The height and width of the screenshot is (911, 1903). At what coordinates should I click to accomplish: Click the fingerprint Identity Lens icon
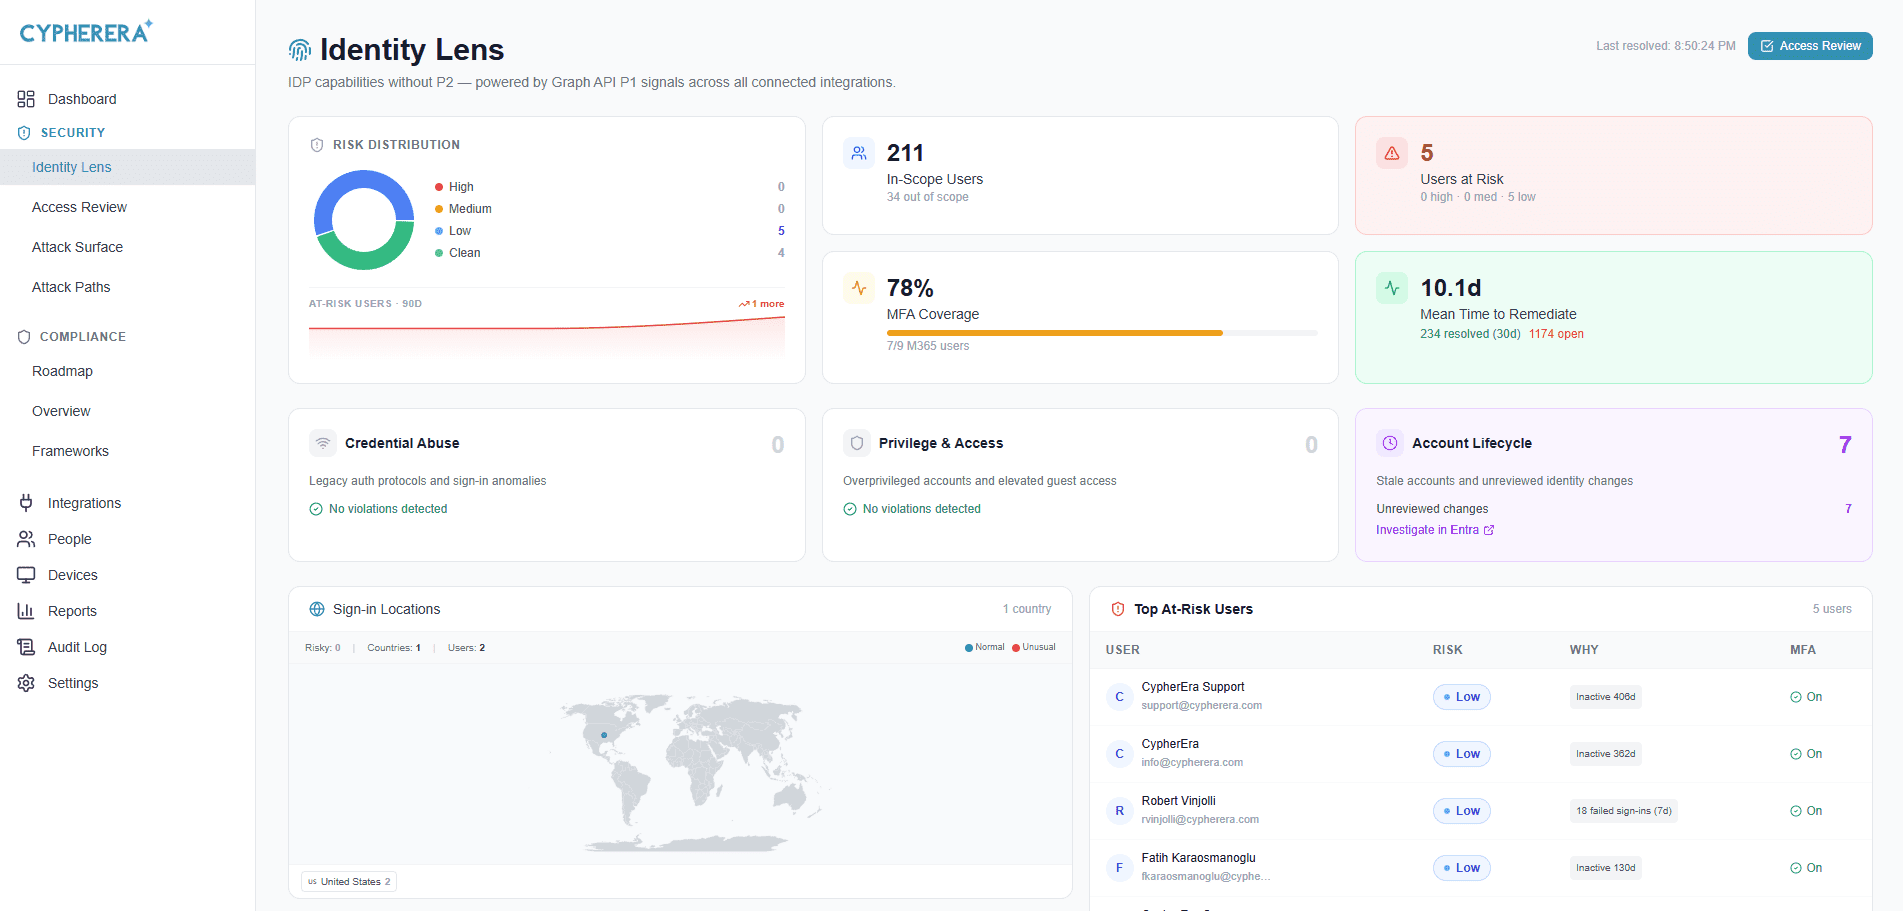(x=300, y=50)
